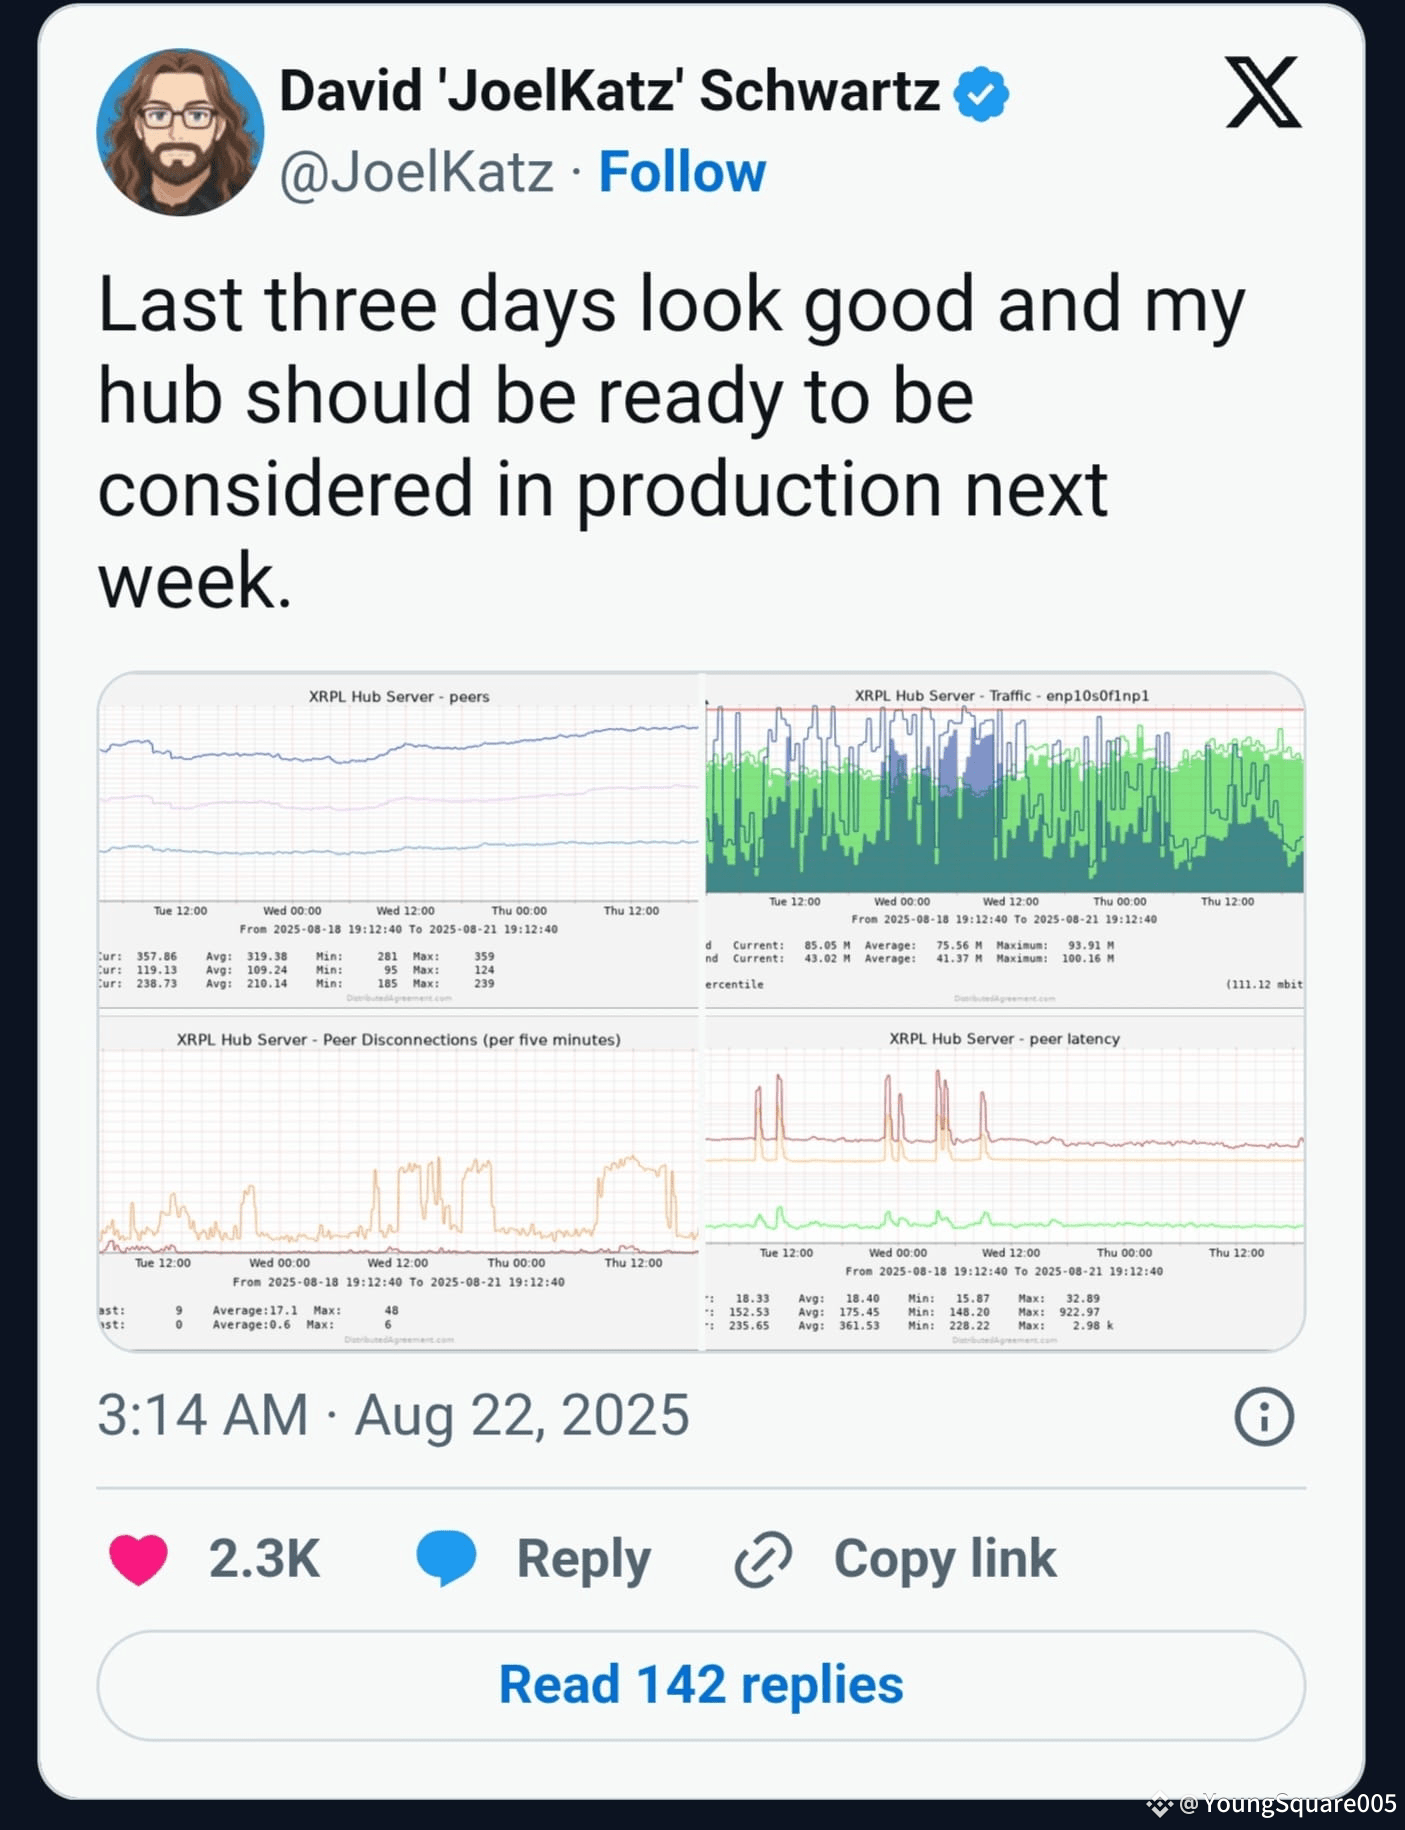Click the blue verified badge
Viewport: 1405px width, 1830px height.
pyautogui.click(x=981, y=94)
